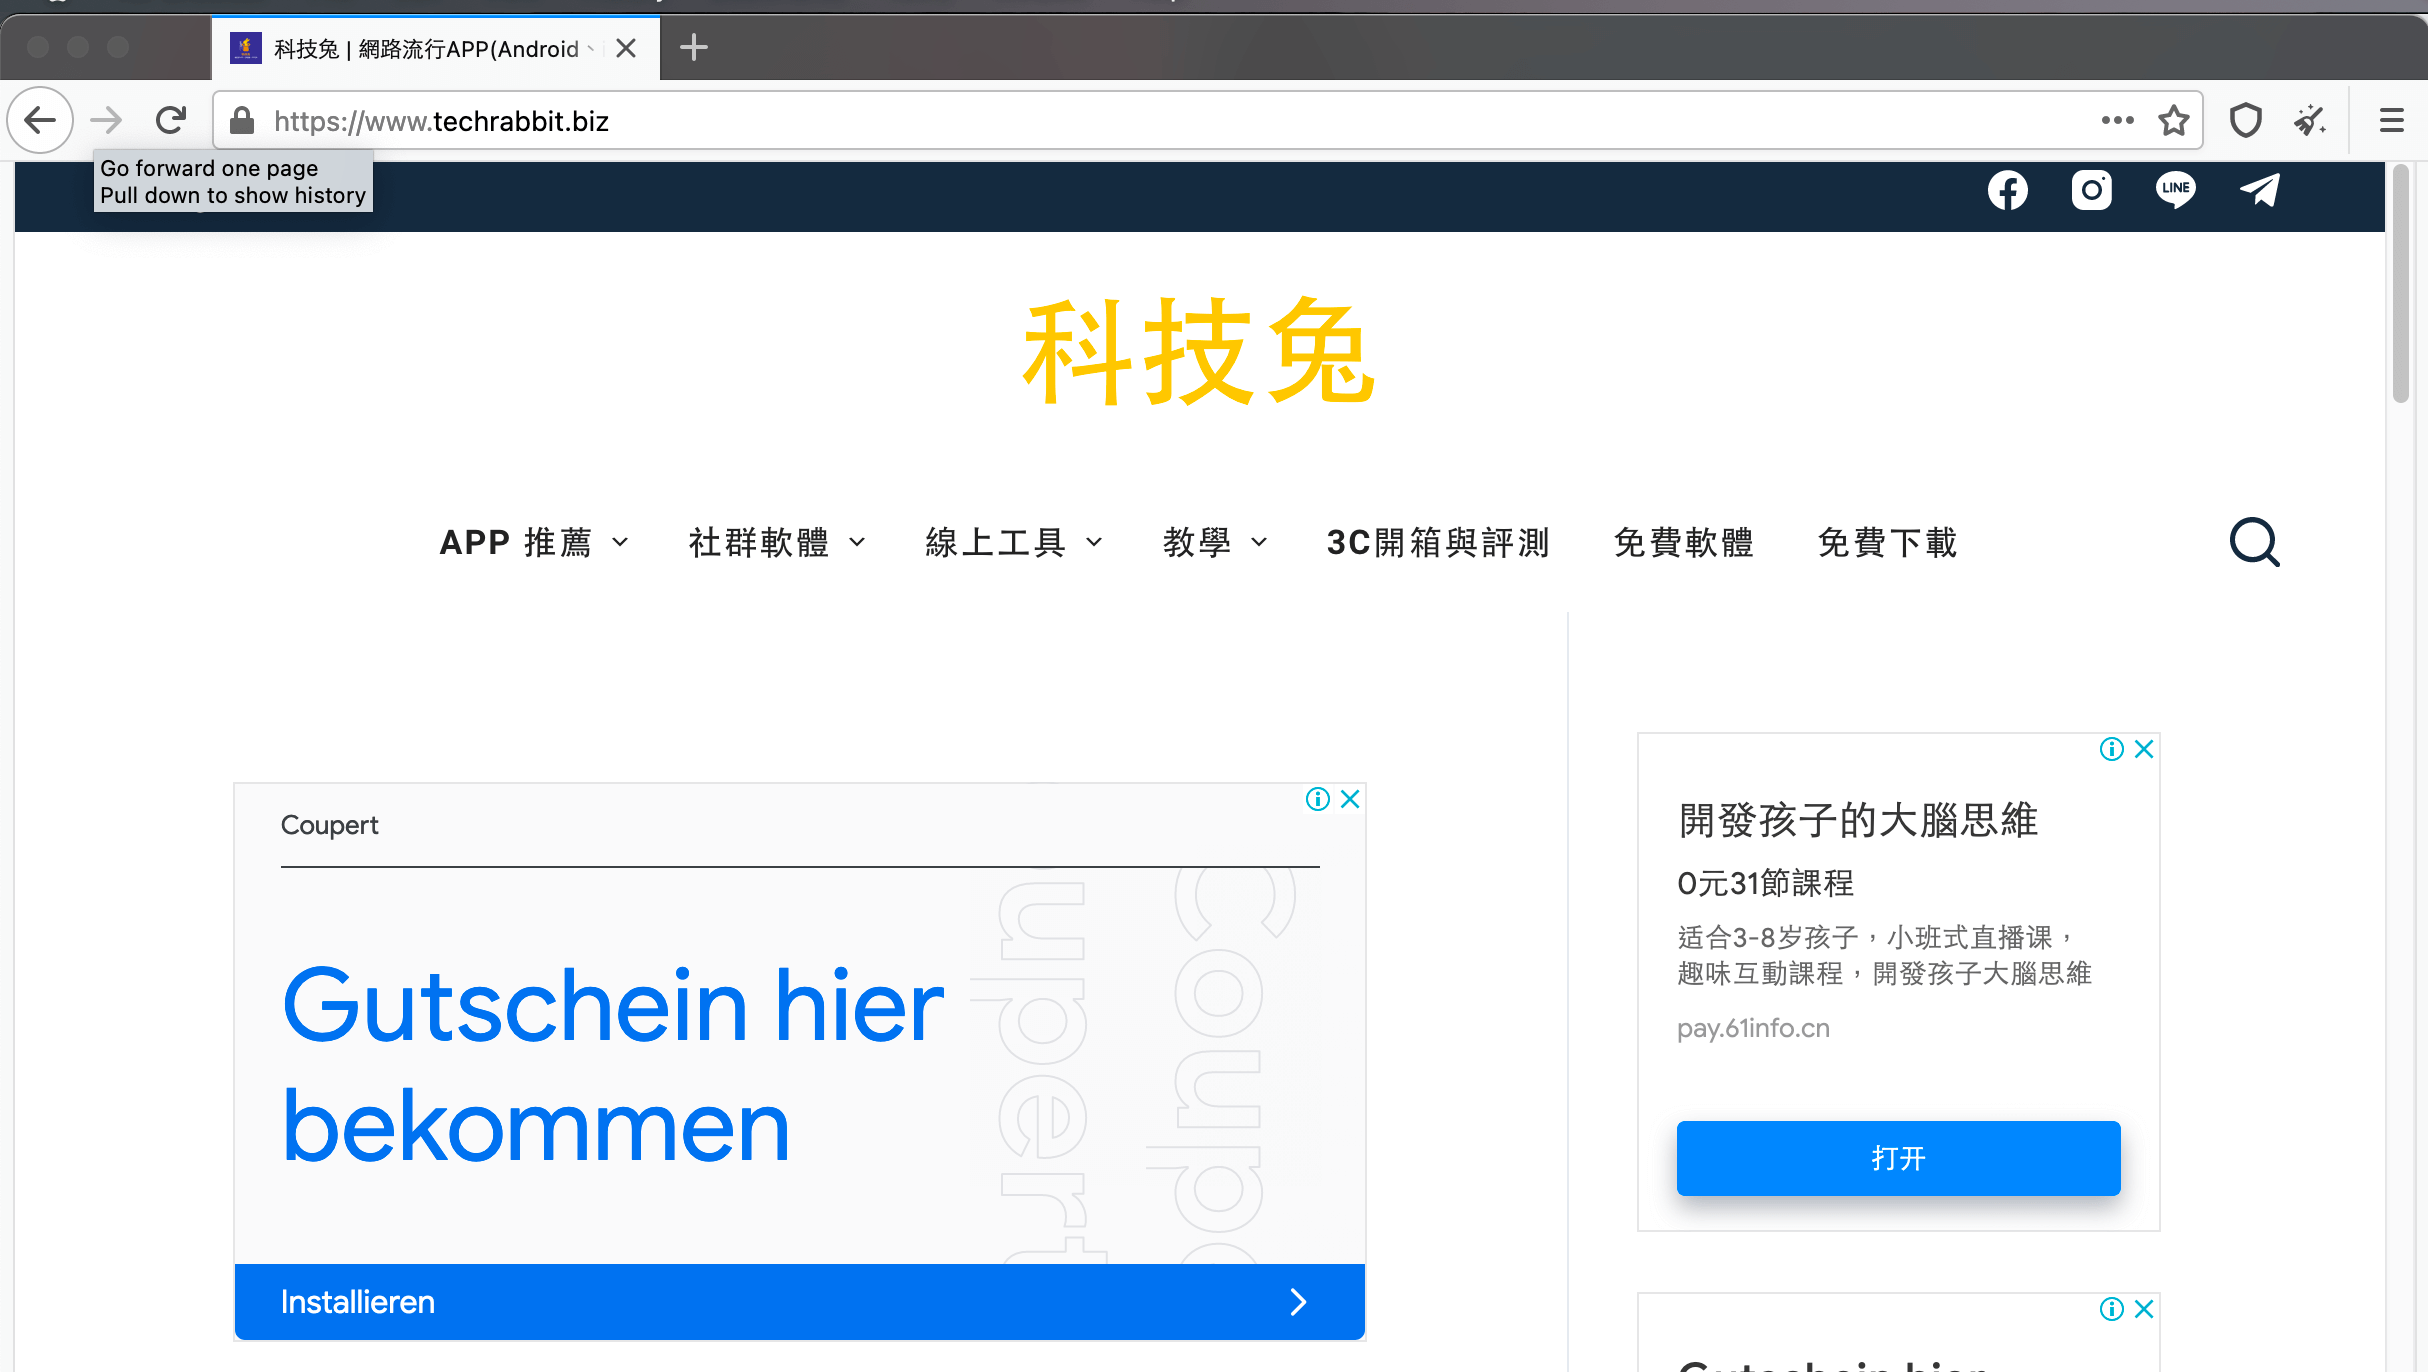Open a new tab with plus button

693,47
